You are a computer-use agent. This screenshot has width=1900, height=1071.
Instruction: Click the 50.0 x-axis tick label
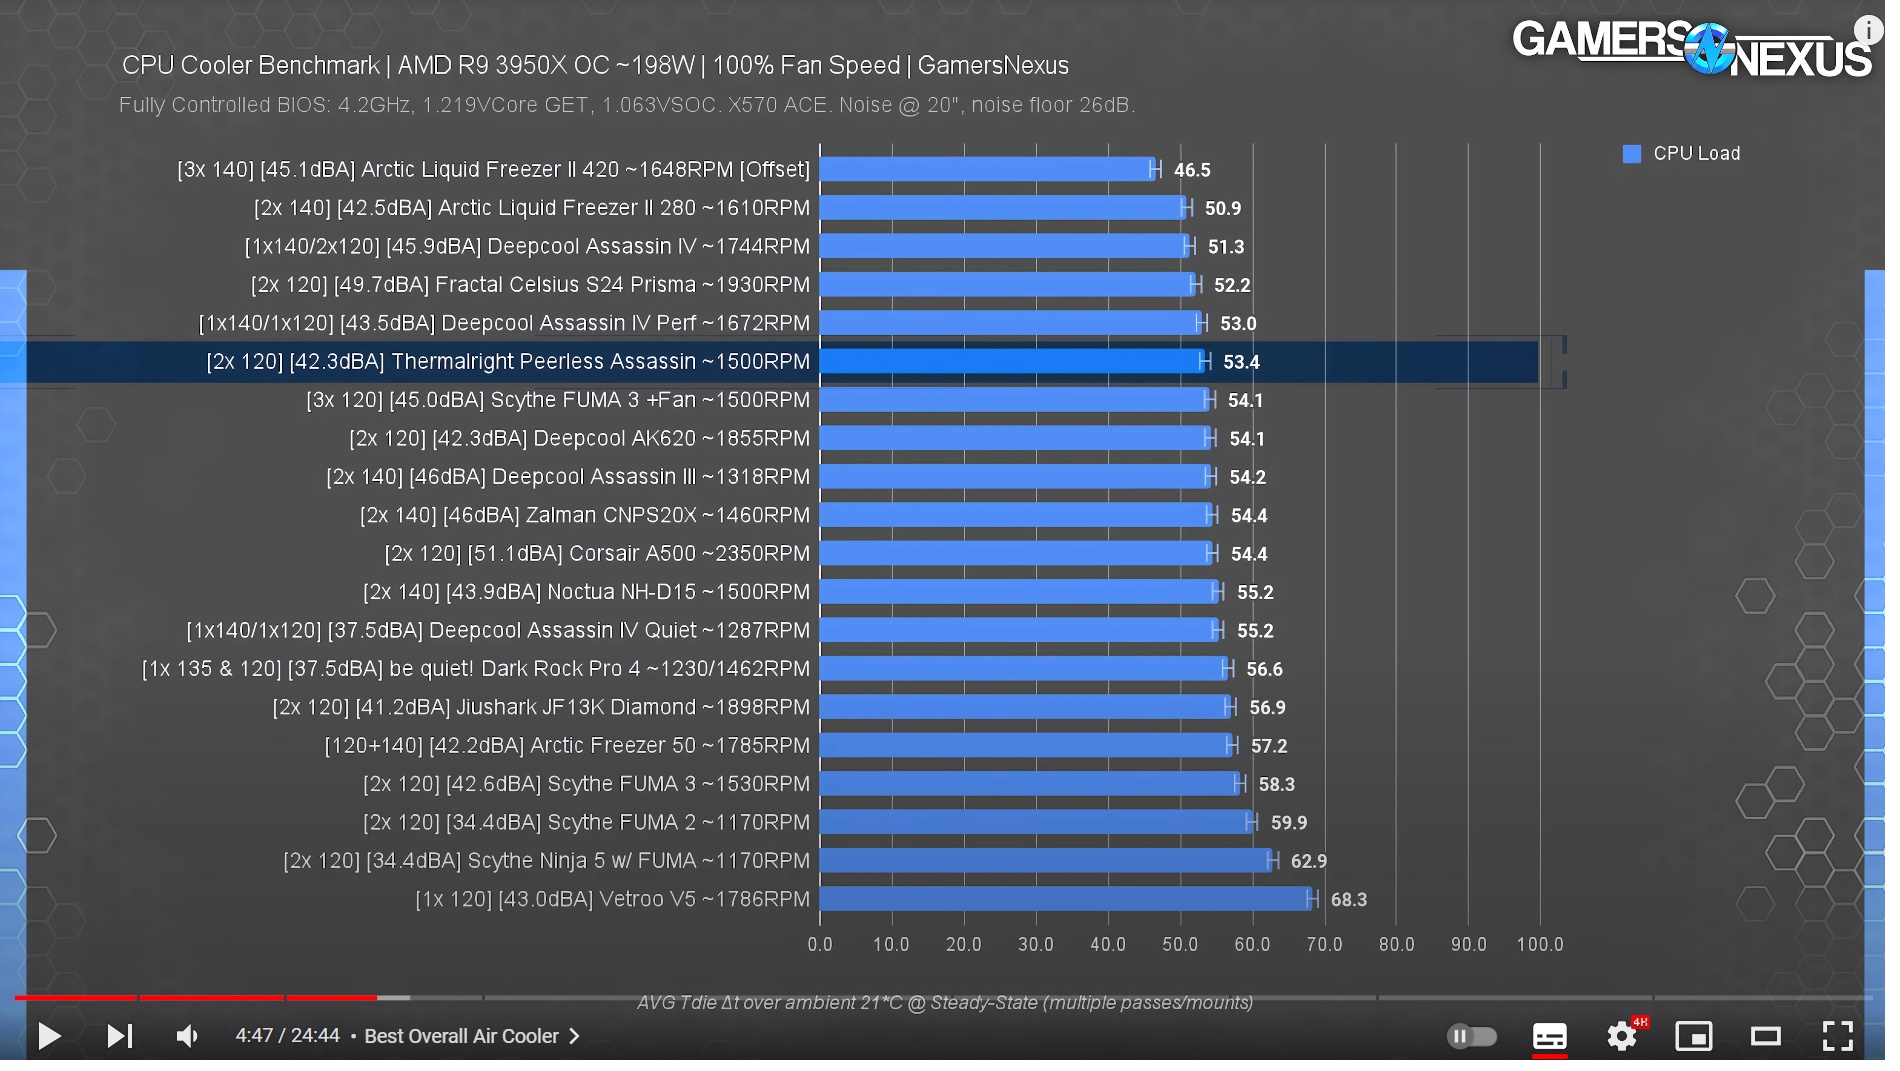(x=1180, y=945)
